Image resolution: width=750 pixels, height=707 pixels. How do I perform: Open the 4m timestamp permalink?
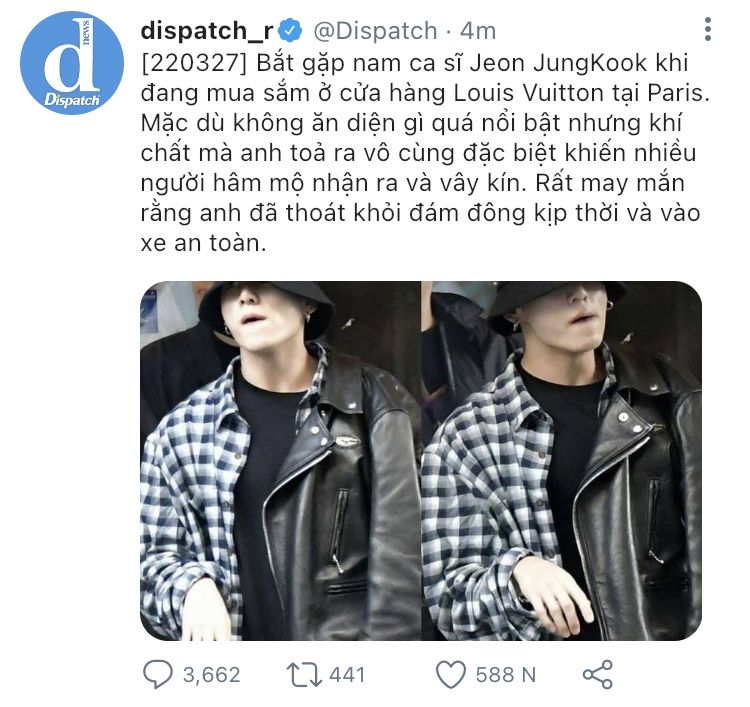[478, 31]
